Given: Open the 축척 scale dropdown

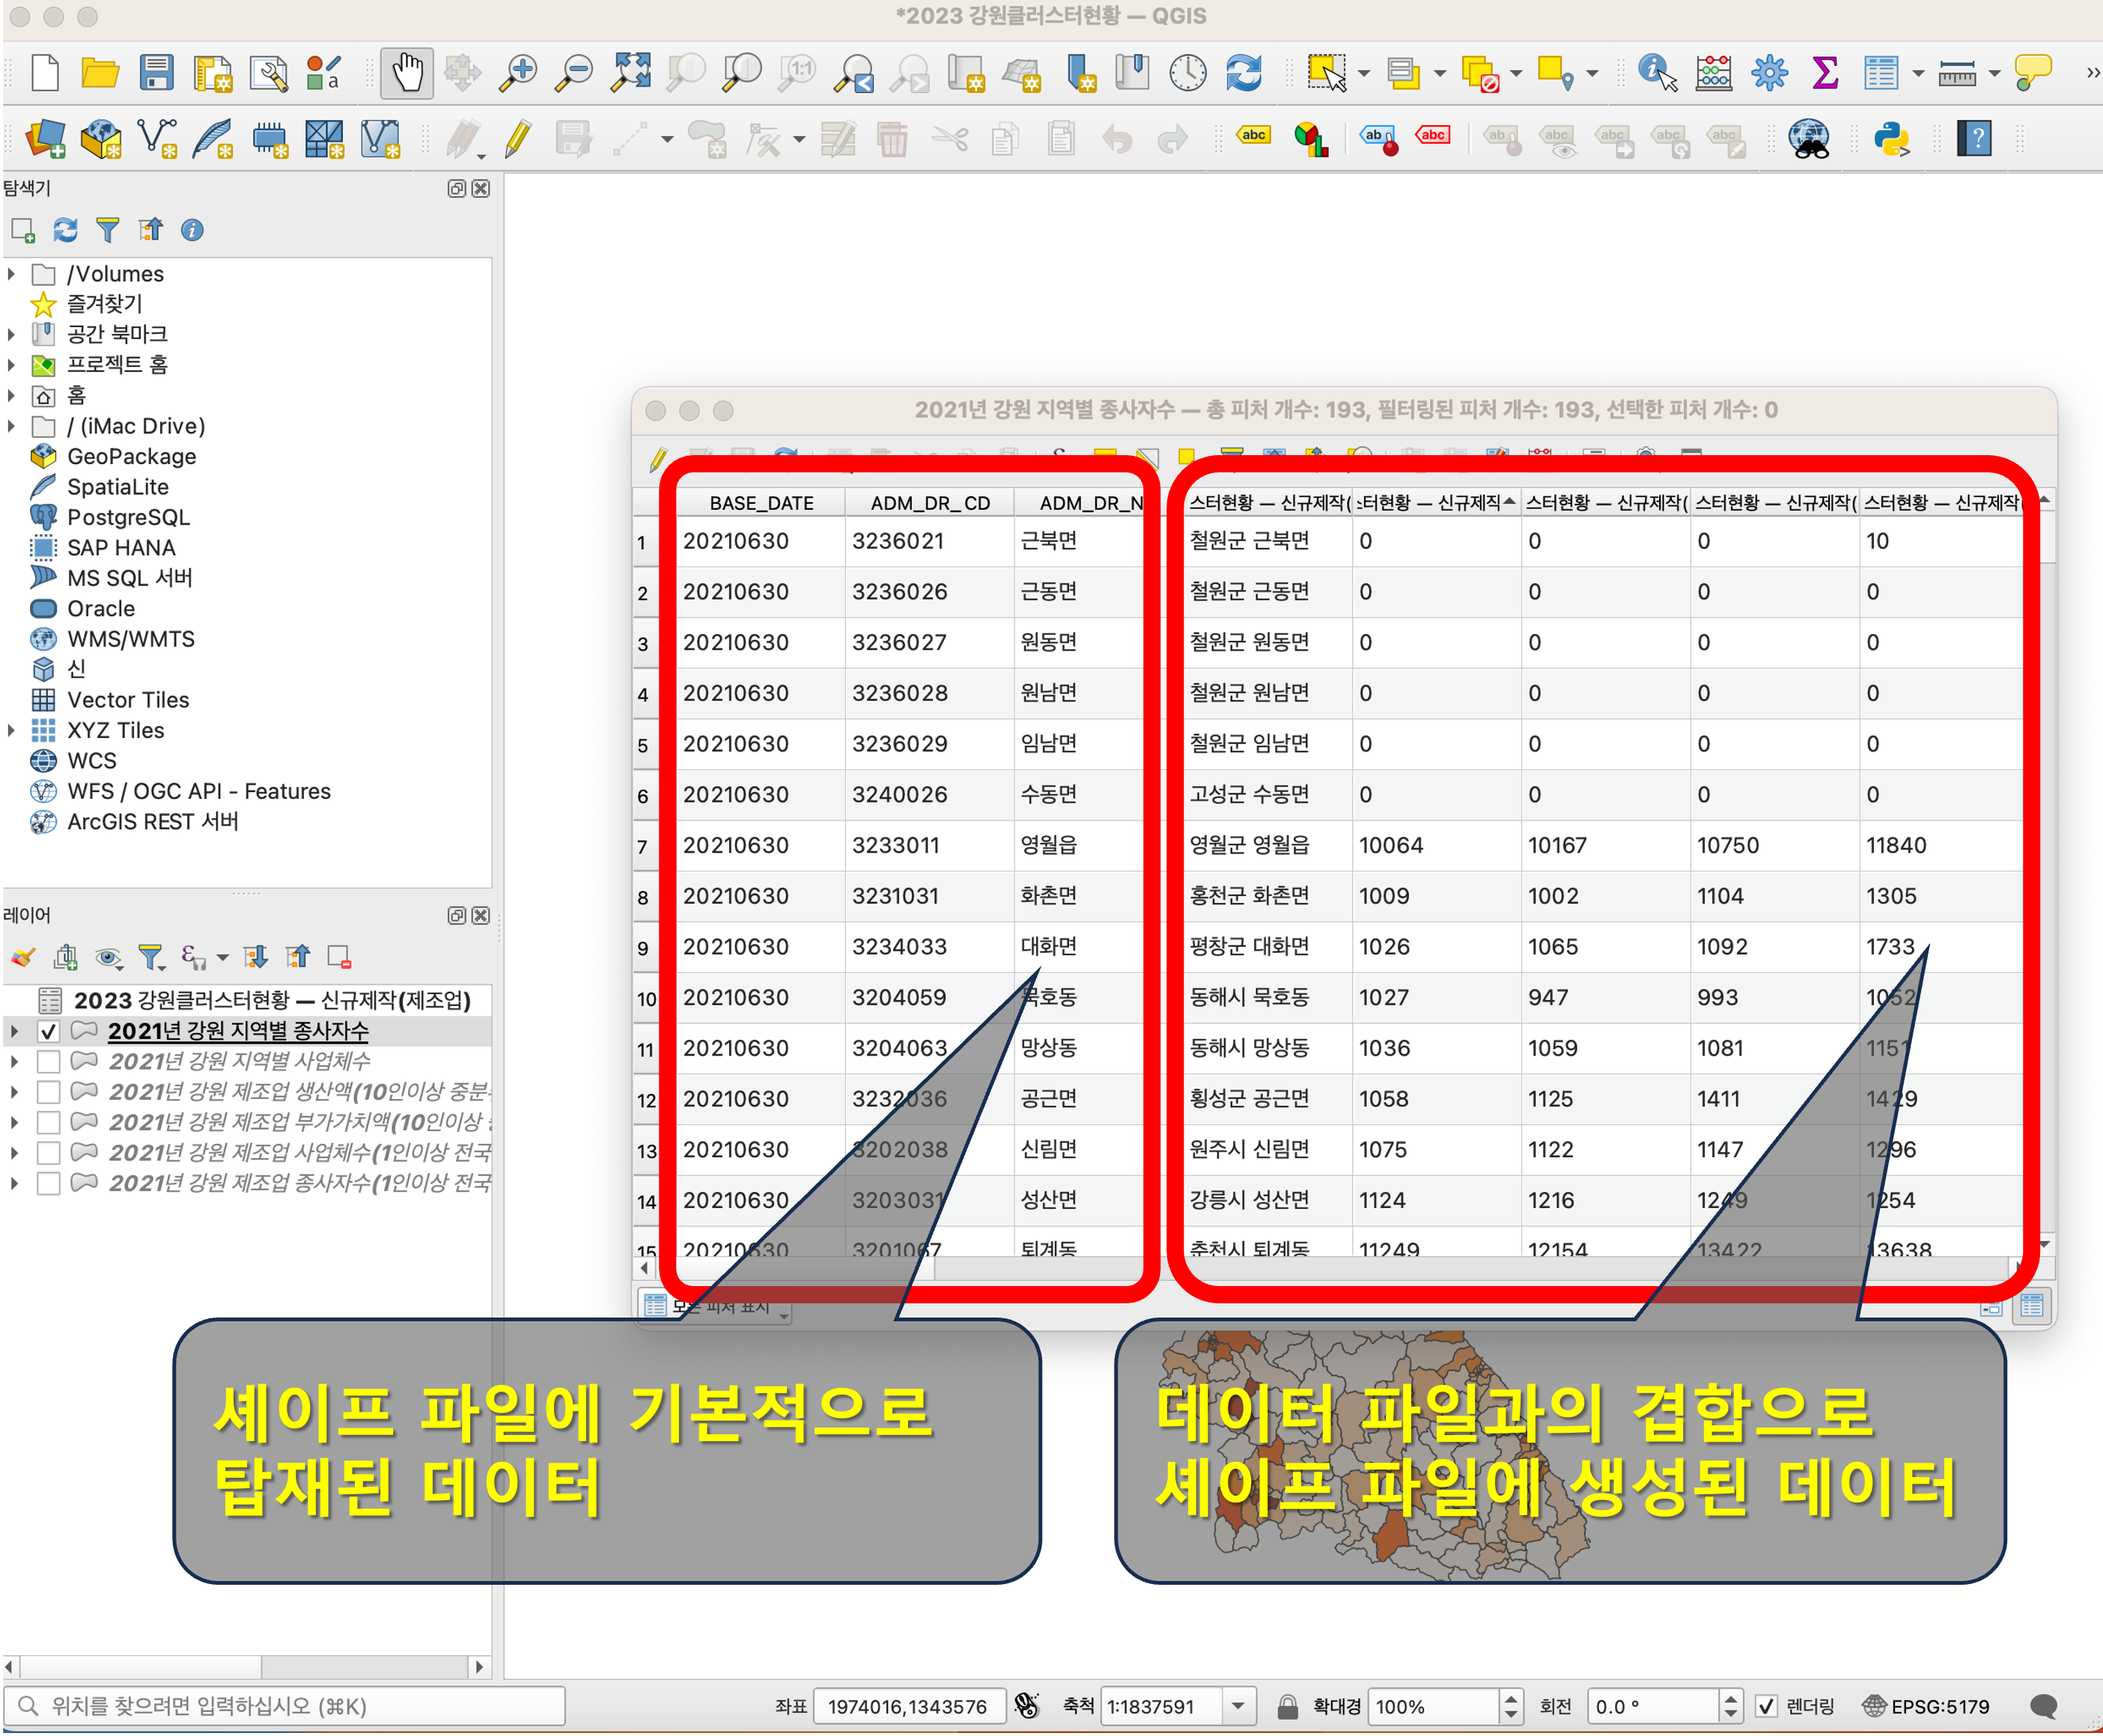Looking at the screenshot, I should click(1238, 1706).
